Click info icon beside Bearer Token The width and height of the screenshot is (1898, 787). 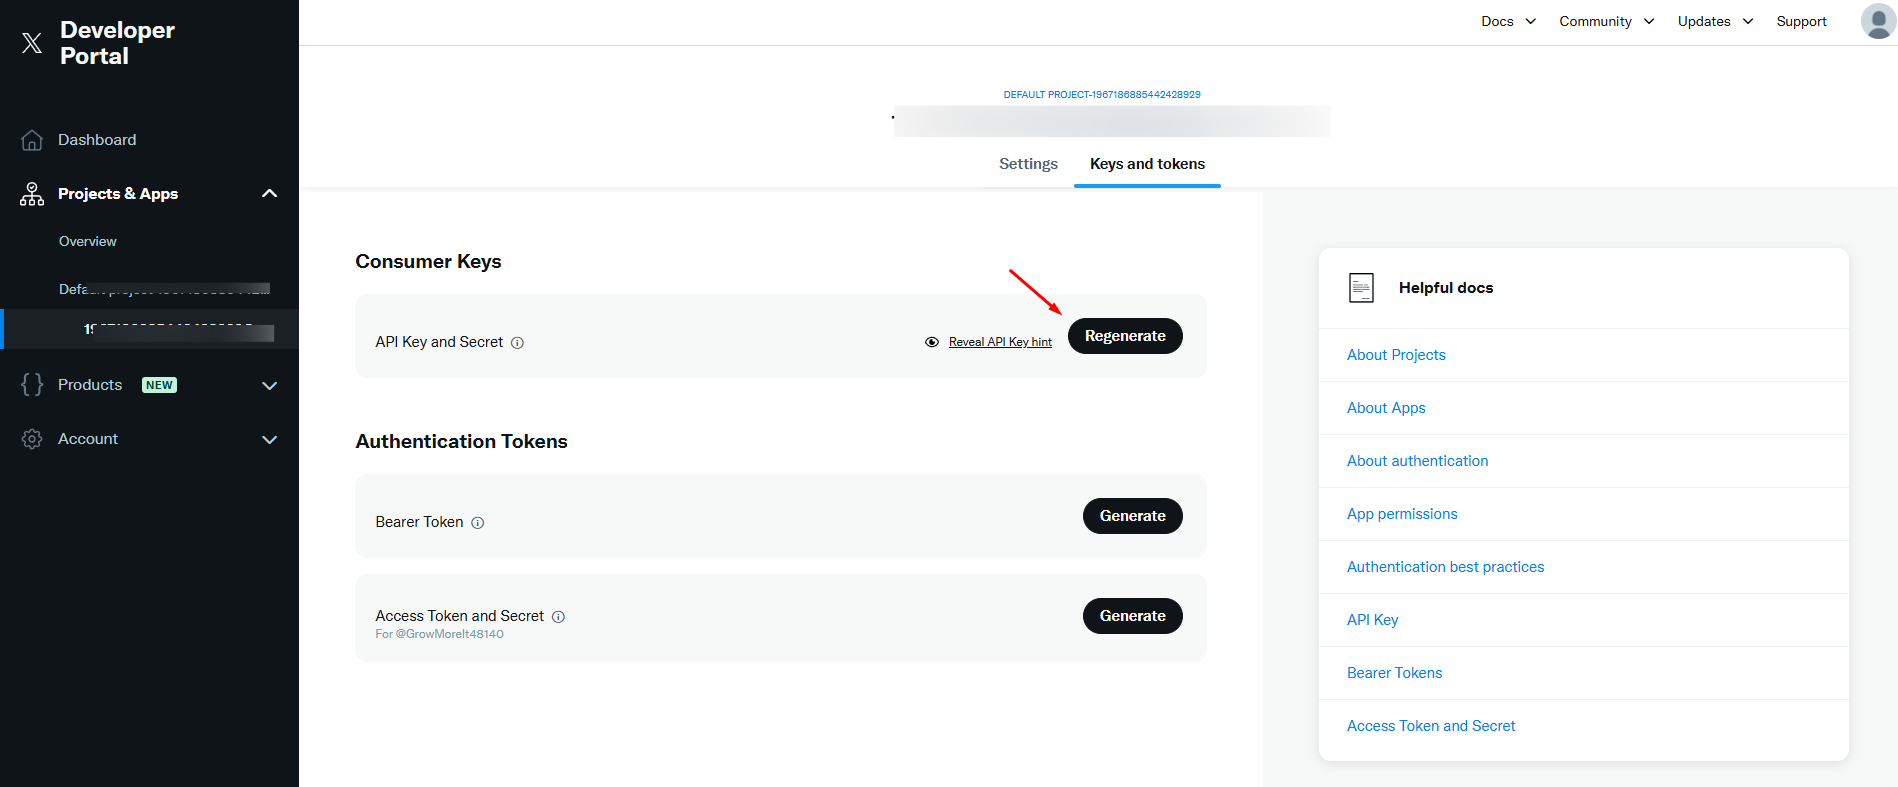pyautogui.click(x=478, y=523)
